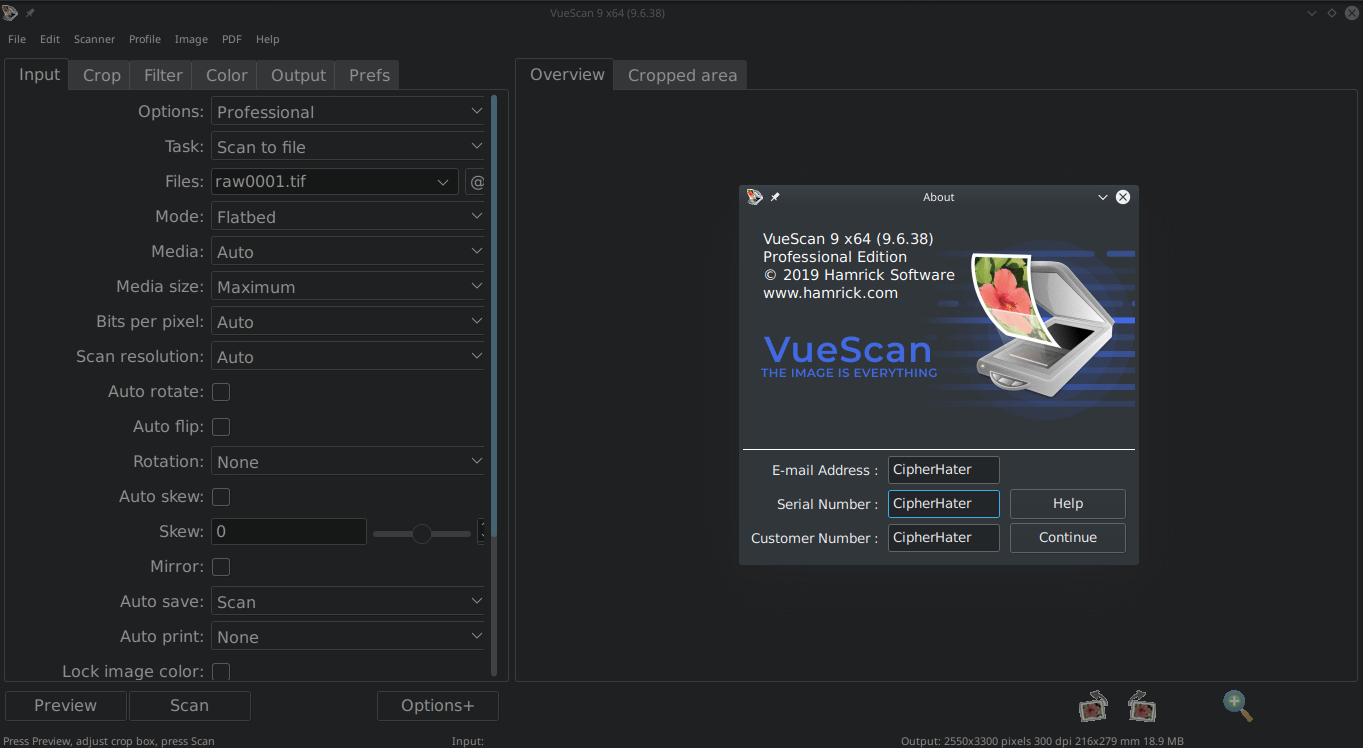
Task: Open the File menu
Action: [17, 39]
